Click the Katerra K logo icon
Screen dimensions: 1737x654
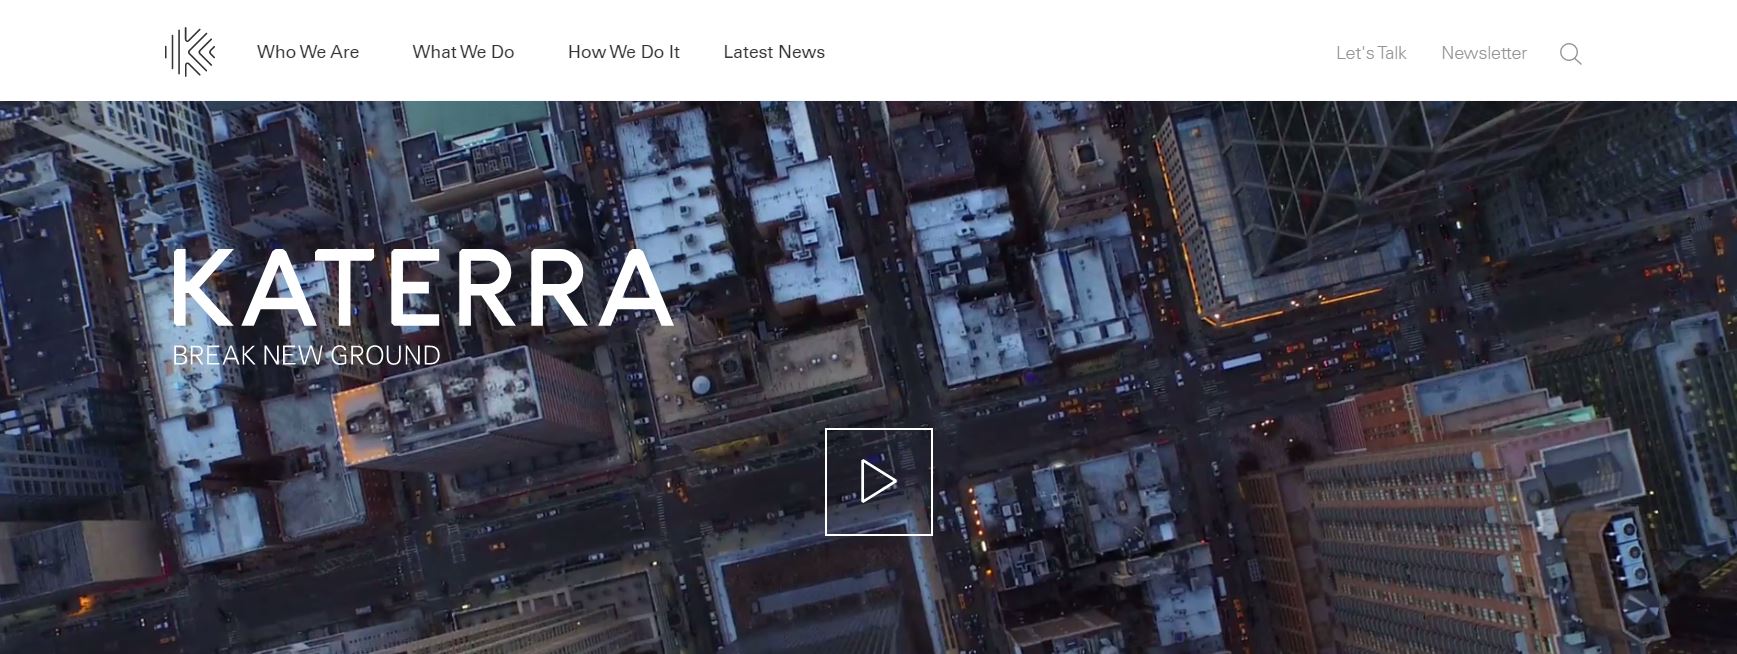190,52
